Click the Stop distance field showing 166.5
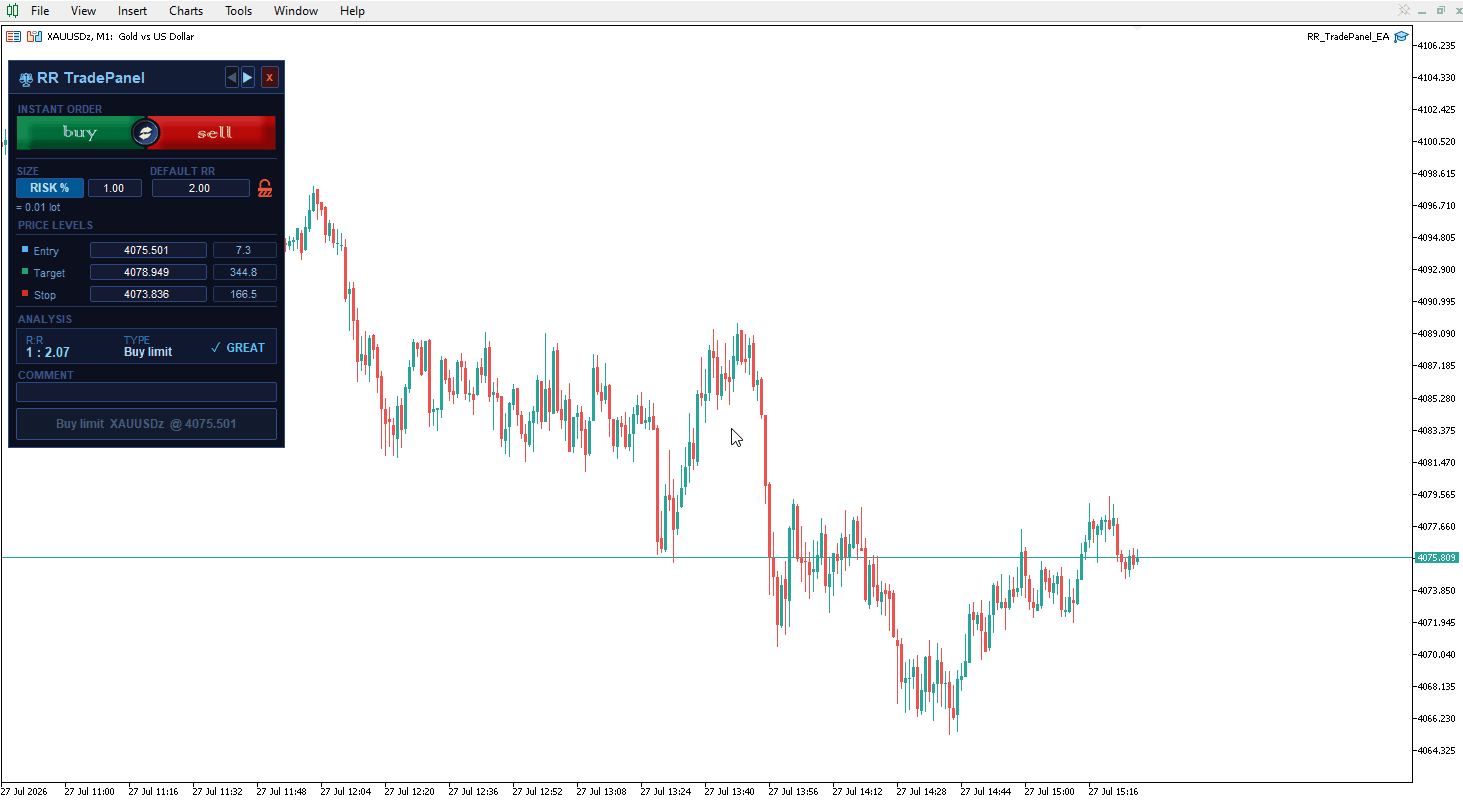 245,294
